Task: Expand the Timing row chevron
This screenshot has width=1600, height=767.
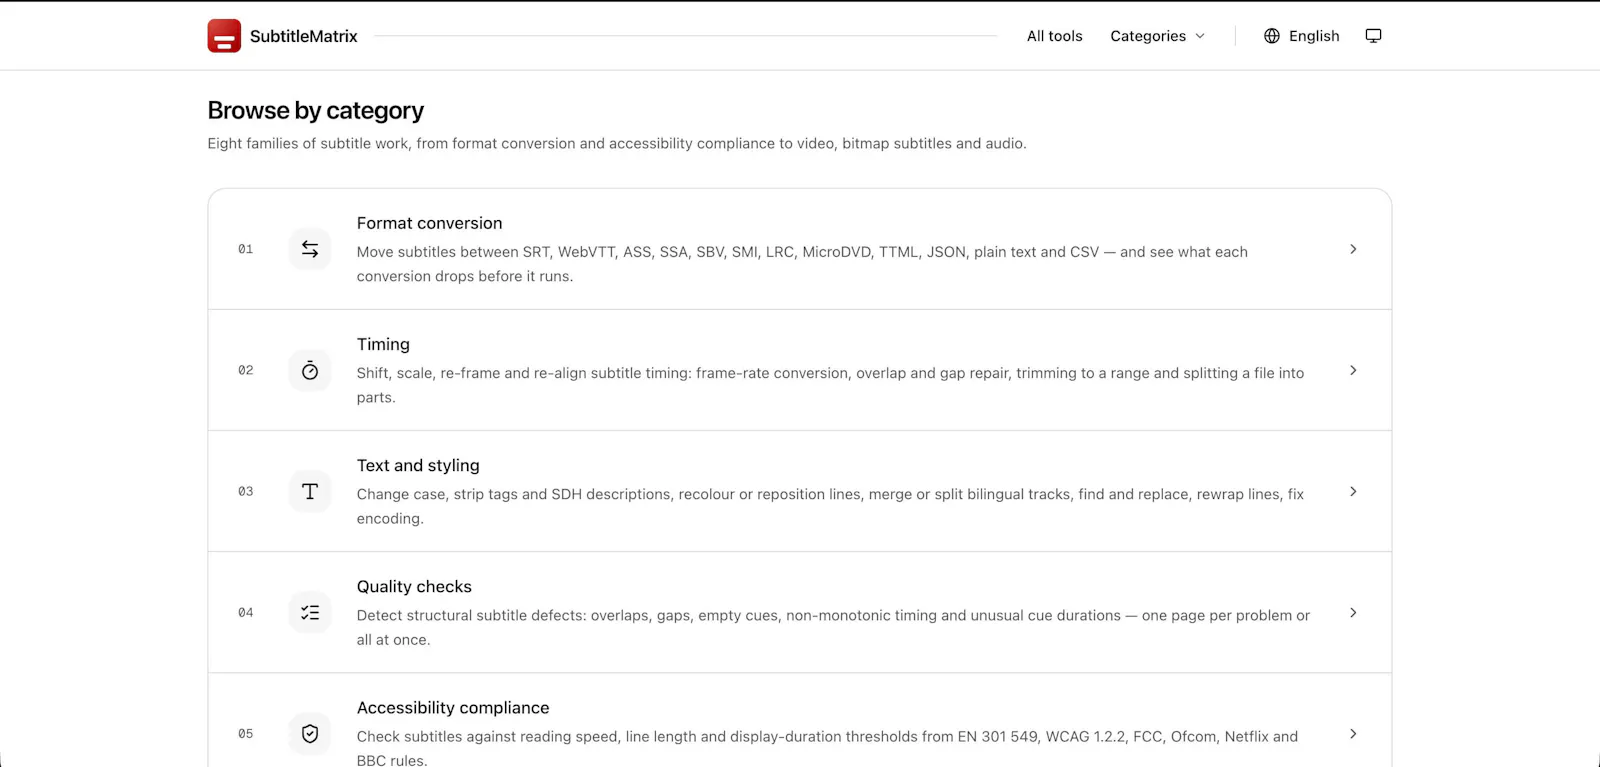Action: [1353, 370]
